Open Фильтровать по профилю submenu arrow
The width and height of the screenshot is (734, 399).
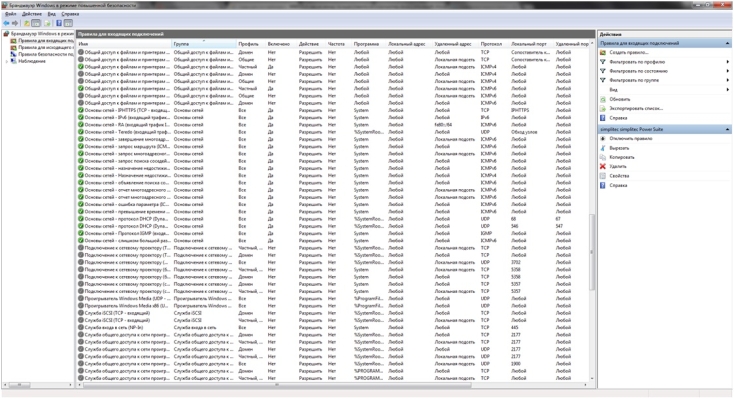[727, 62]
